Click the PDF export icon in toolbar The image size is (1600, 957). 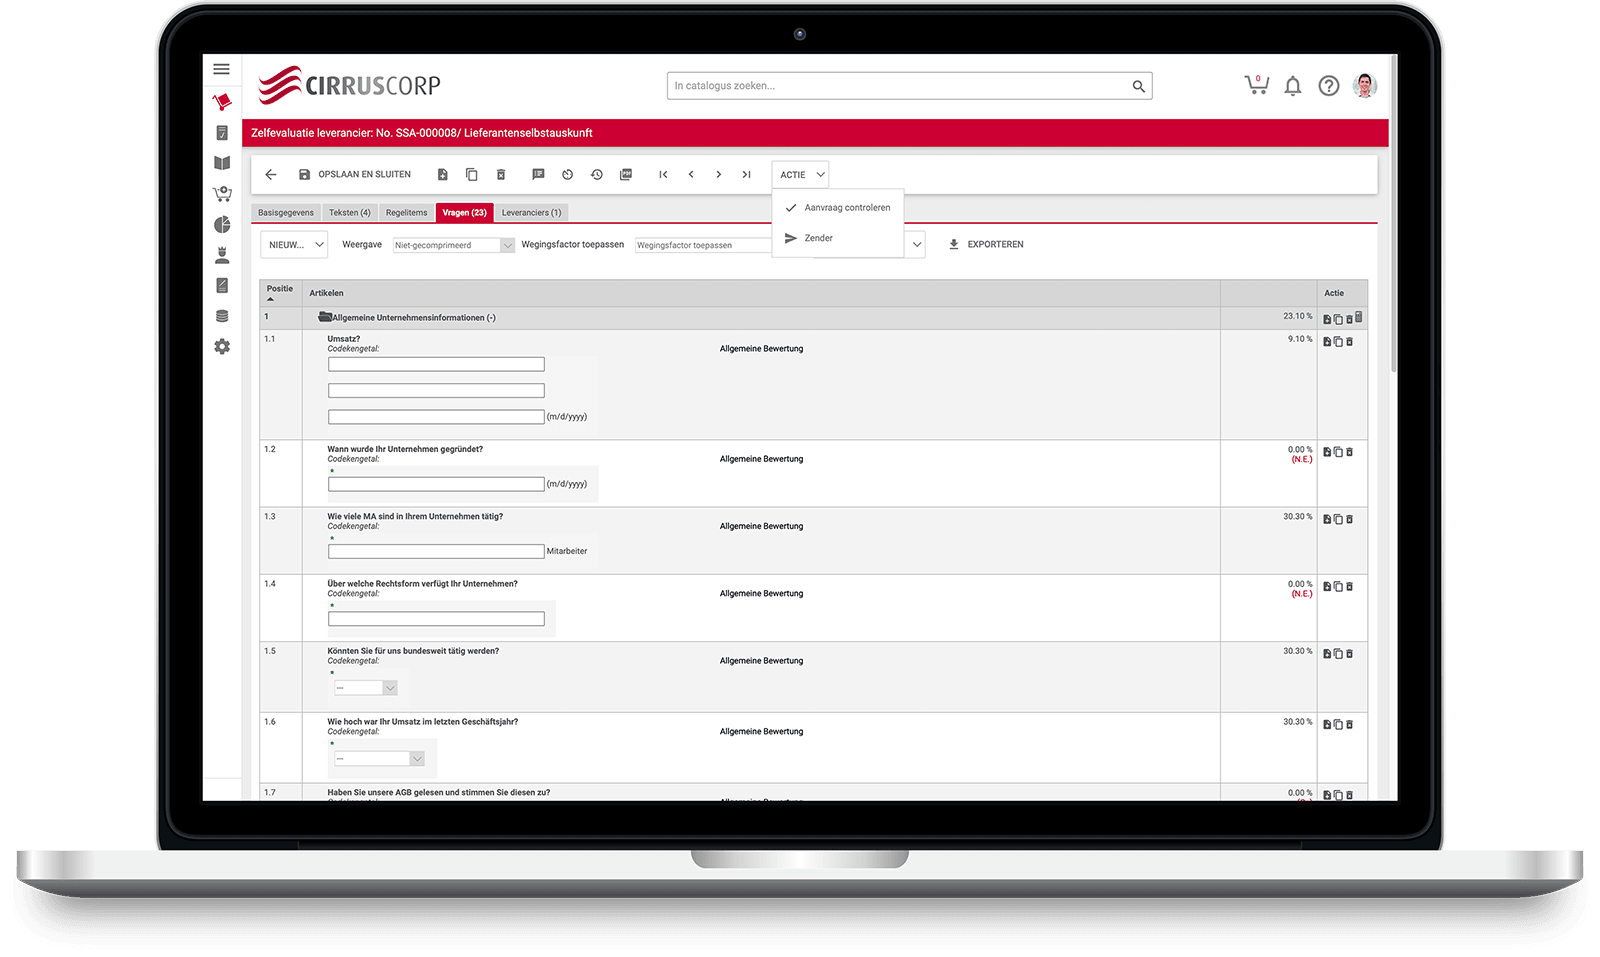(x=626, y=174)
